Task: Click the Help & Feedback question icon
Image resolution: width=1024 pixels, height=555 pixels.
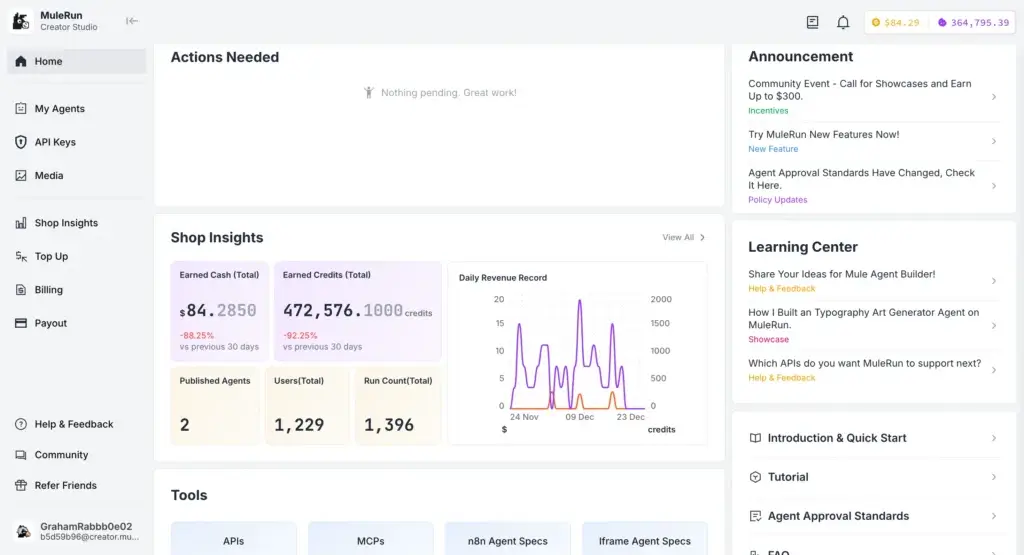Action: pos(21,424)
